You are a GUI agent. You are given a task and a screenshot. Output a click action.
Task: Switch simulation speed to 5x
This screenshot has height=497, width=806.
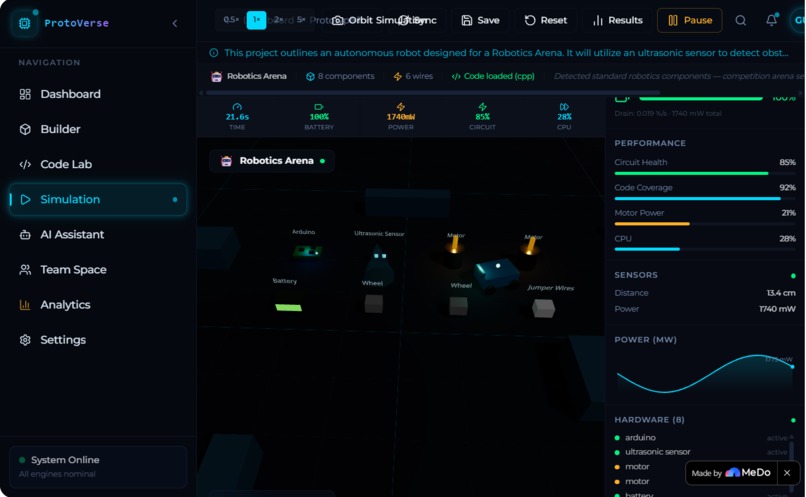[x=301, y=20]
